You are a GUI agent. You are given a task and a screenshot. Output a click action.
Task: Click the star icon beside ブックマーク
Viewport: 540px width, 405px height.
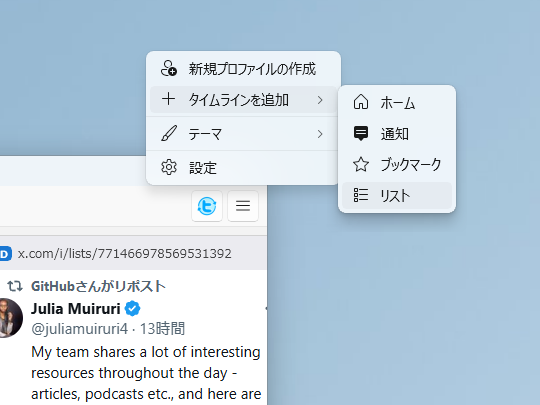click(x=361, y=164)
